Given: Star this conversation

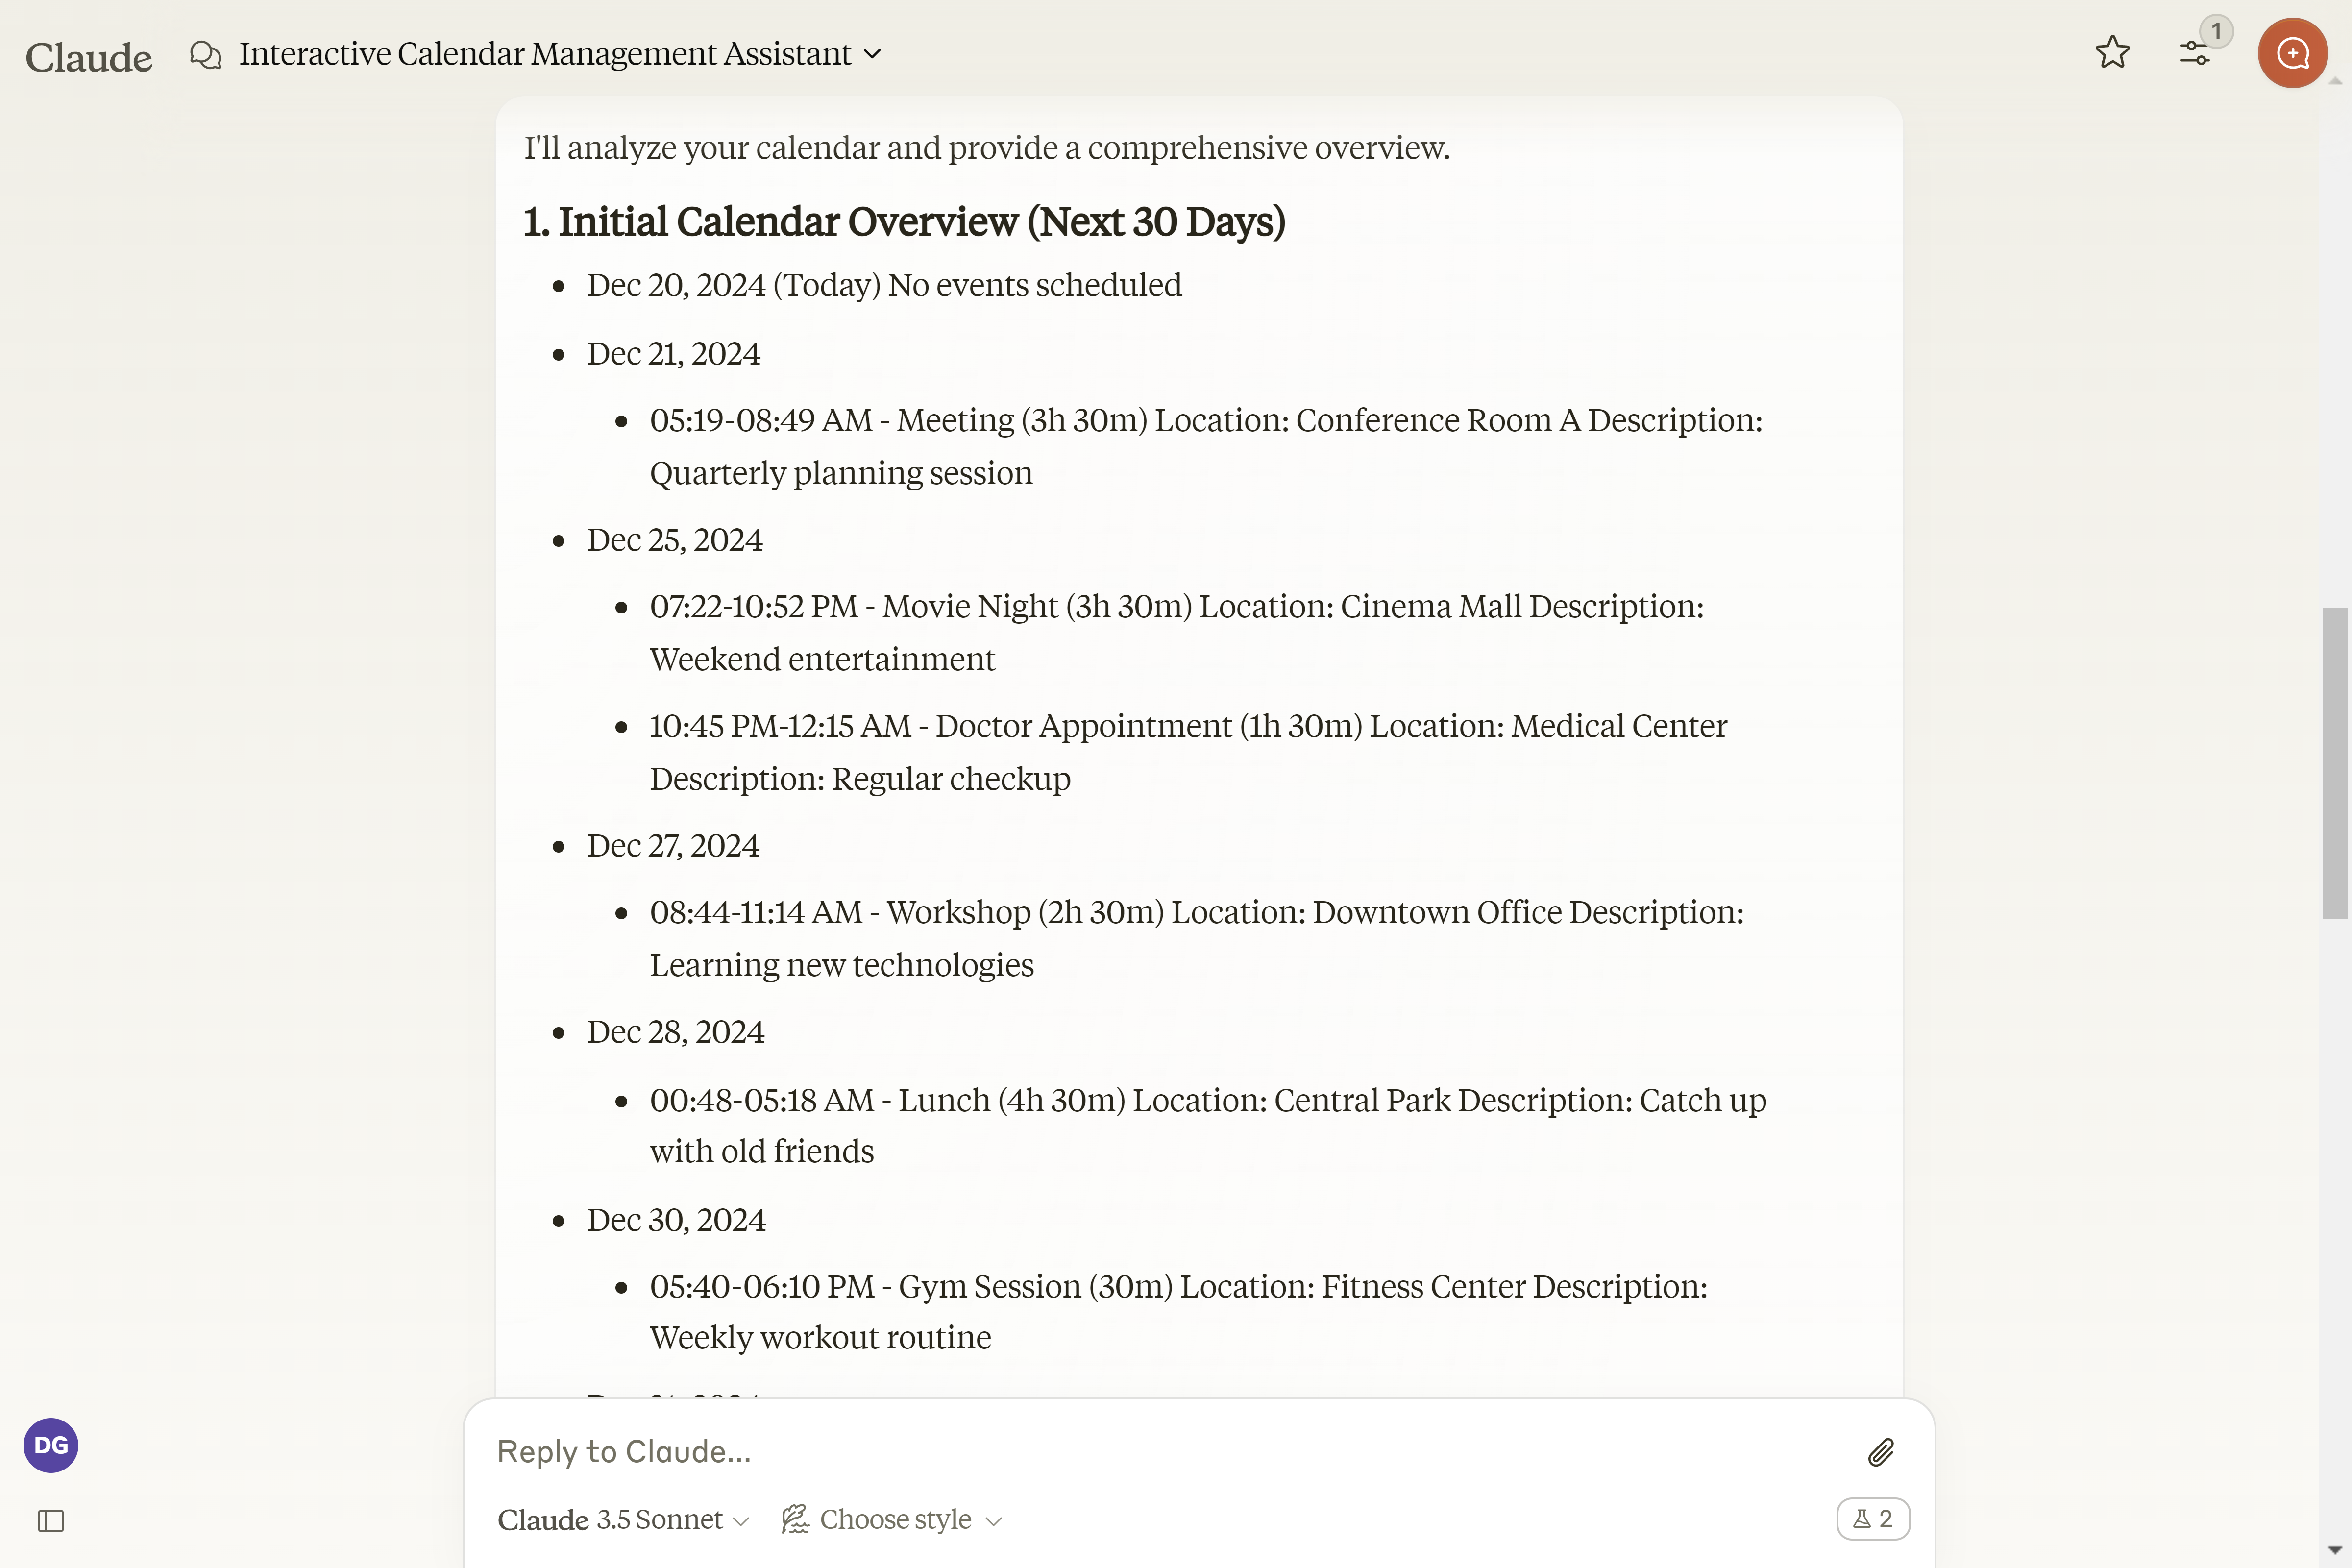Looking at the screenshot, I should [2112, 53].
